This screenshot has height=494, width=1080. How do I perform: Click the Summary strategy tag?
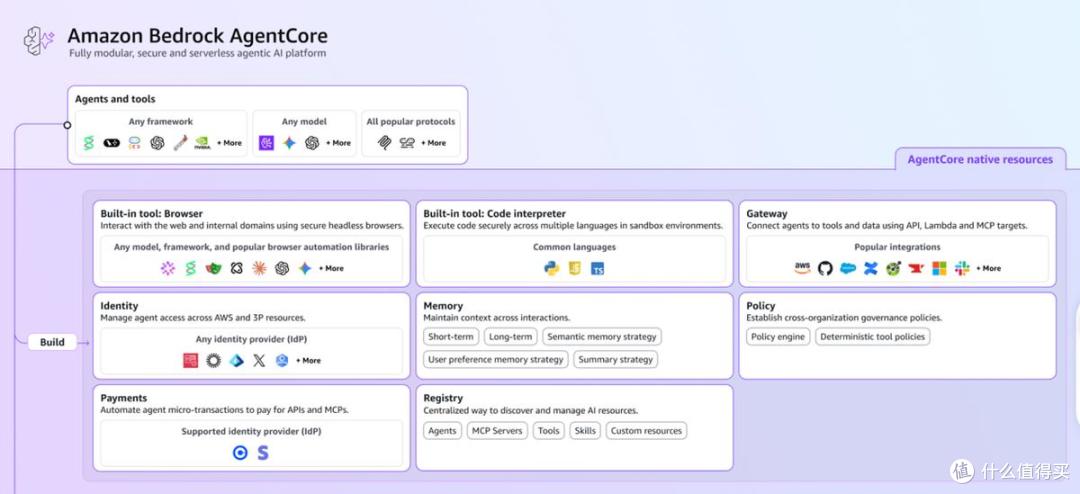point(616,360)
